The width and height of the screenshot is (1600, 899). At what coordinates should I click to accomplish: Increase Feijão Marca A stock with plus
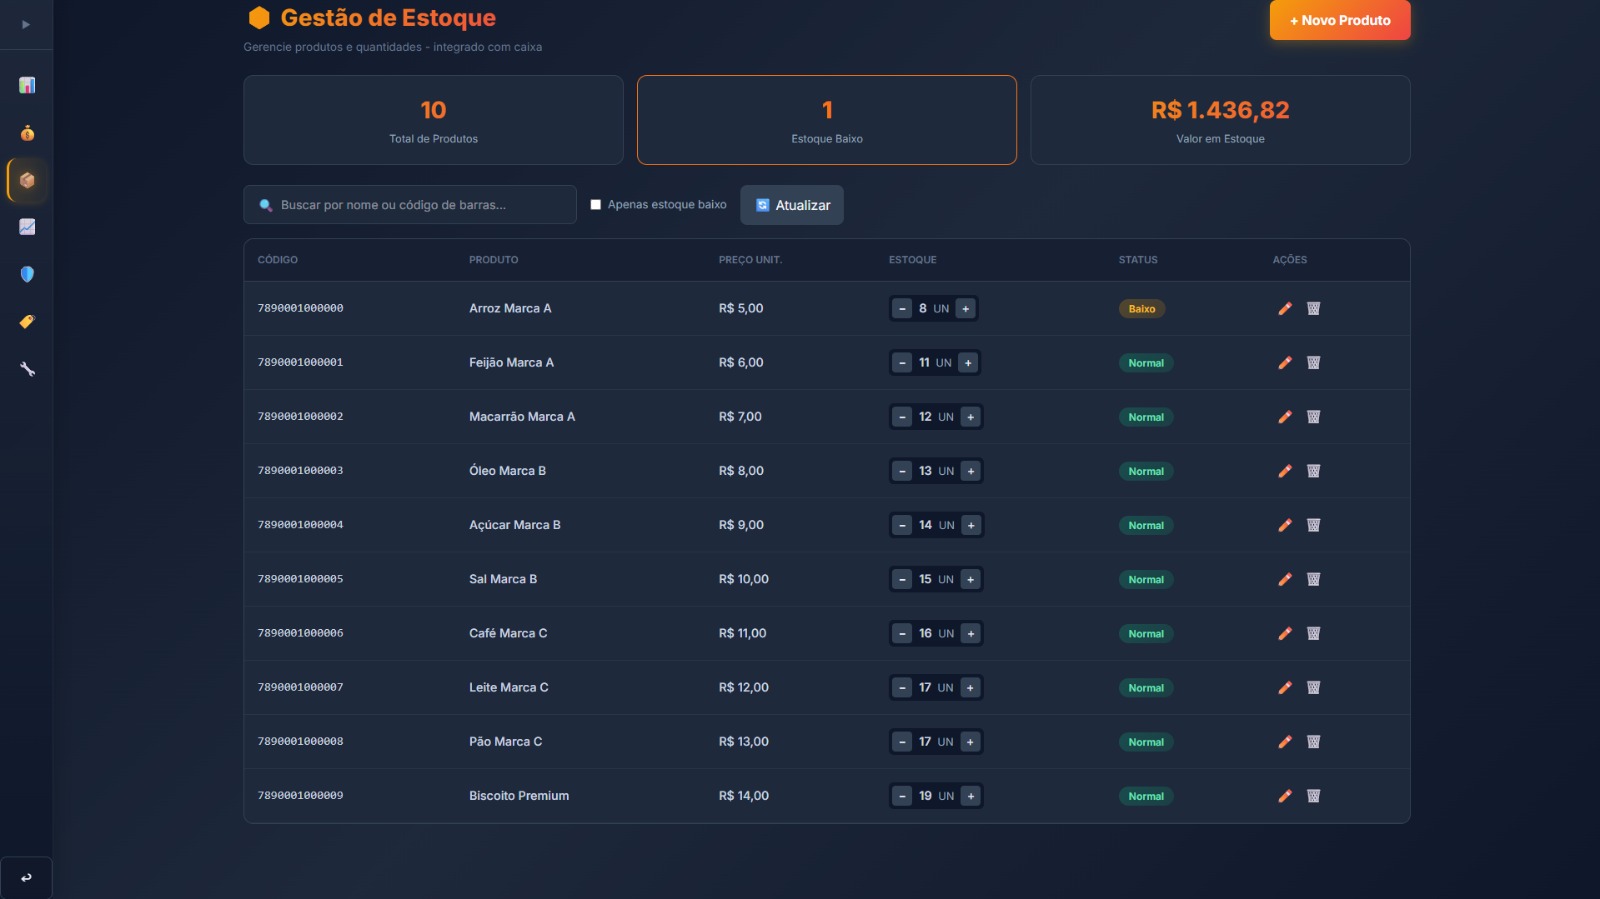point(968,363)
